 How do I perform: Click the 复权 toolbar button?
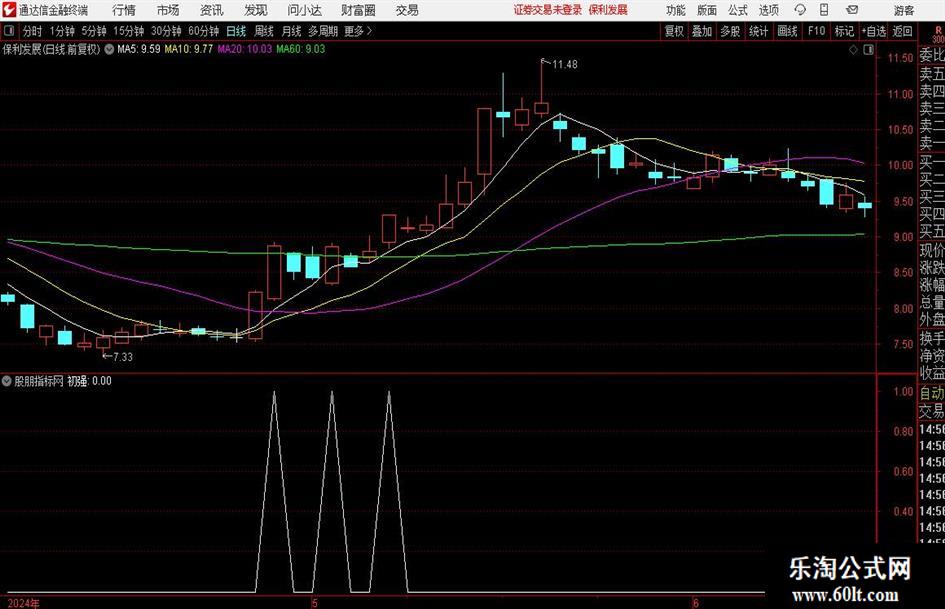[x=674, y=31]
